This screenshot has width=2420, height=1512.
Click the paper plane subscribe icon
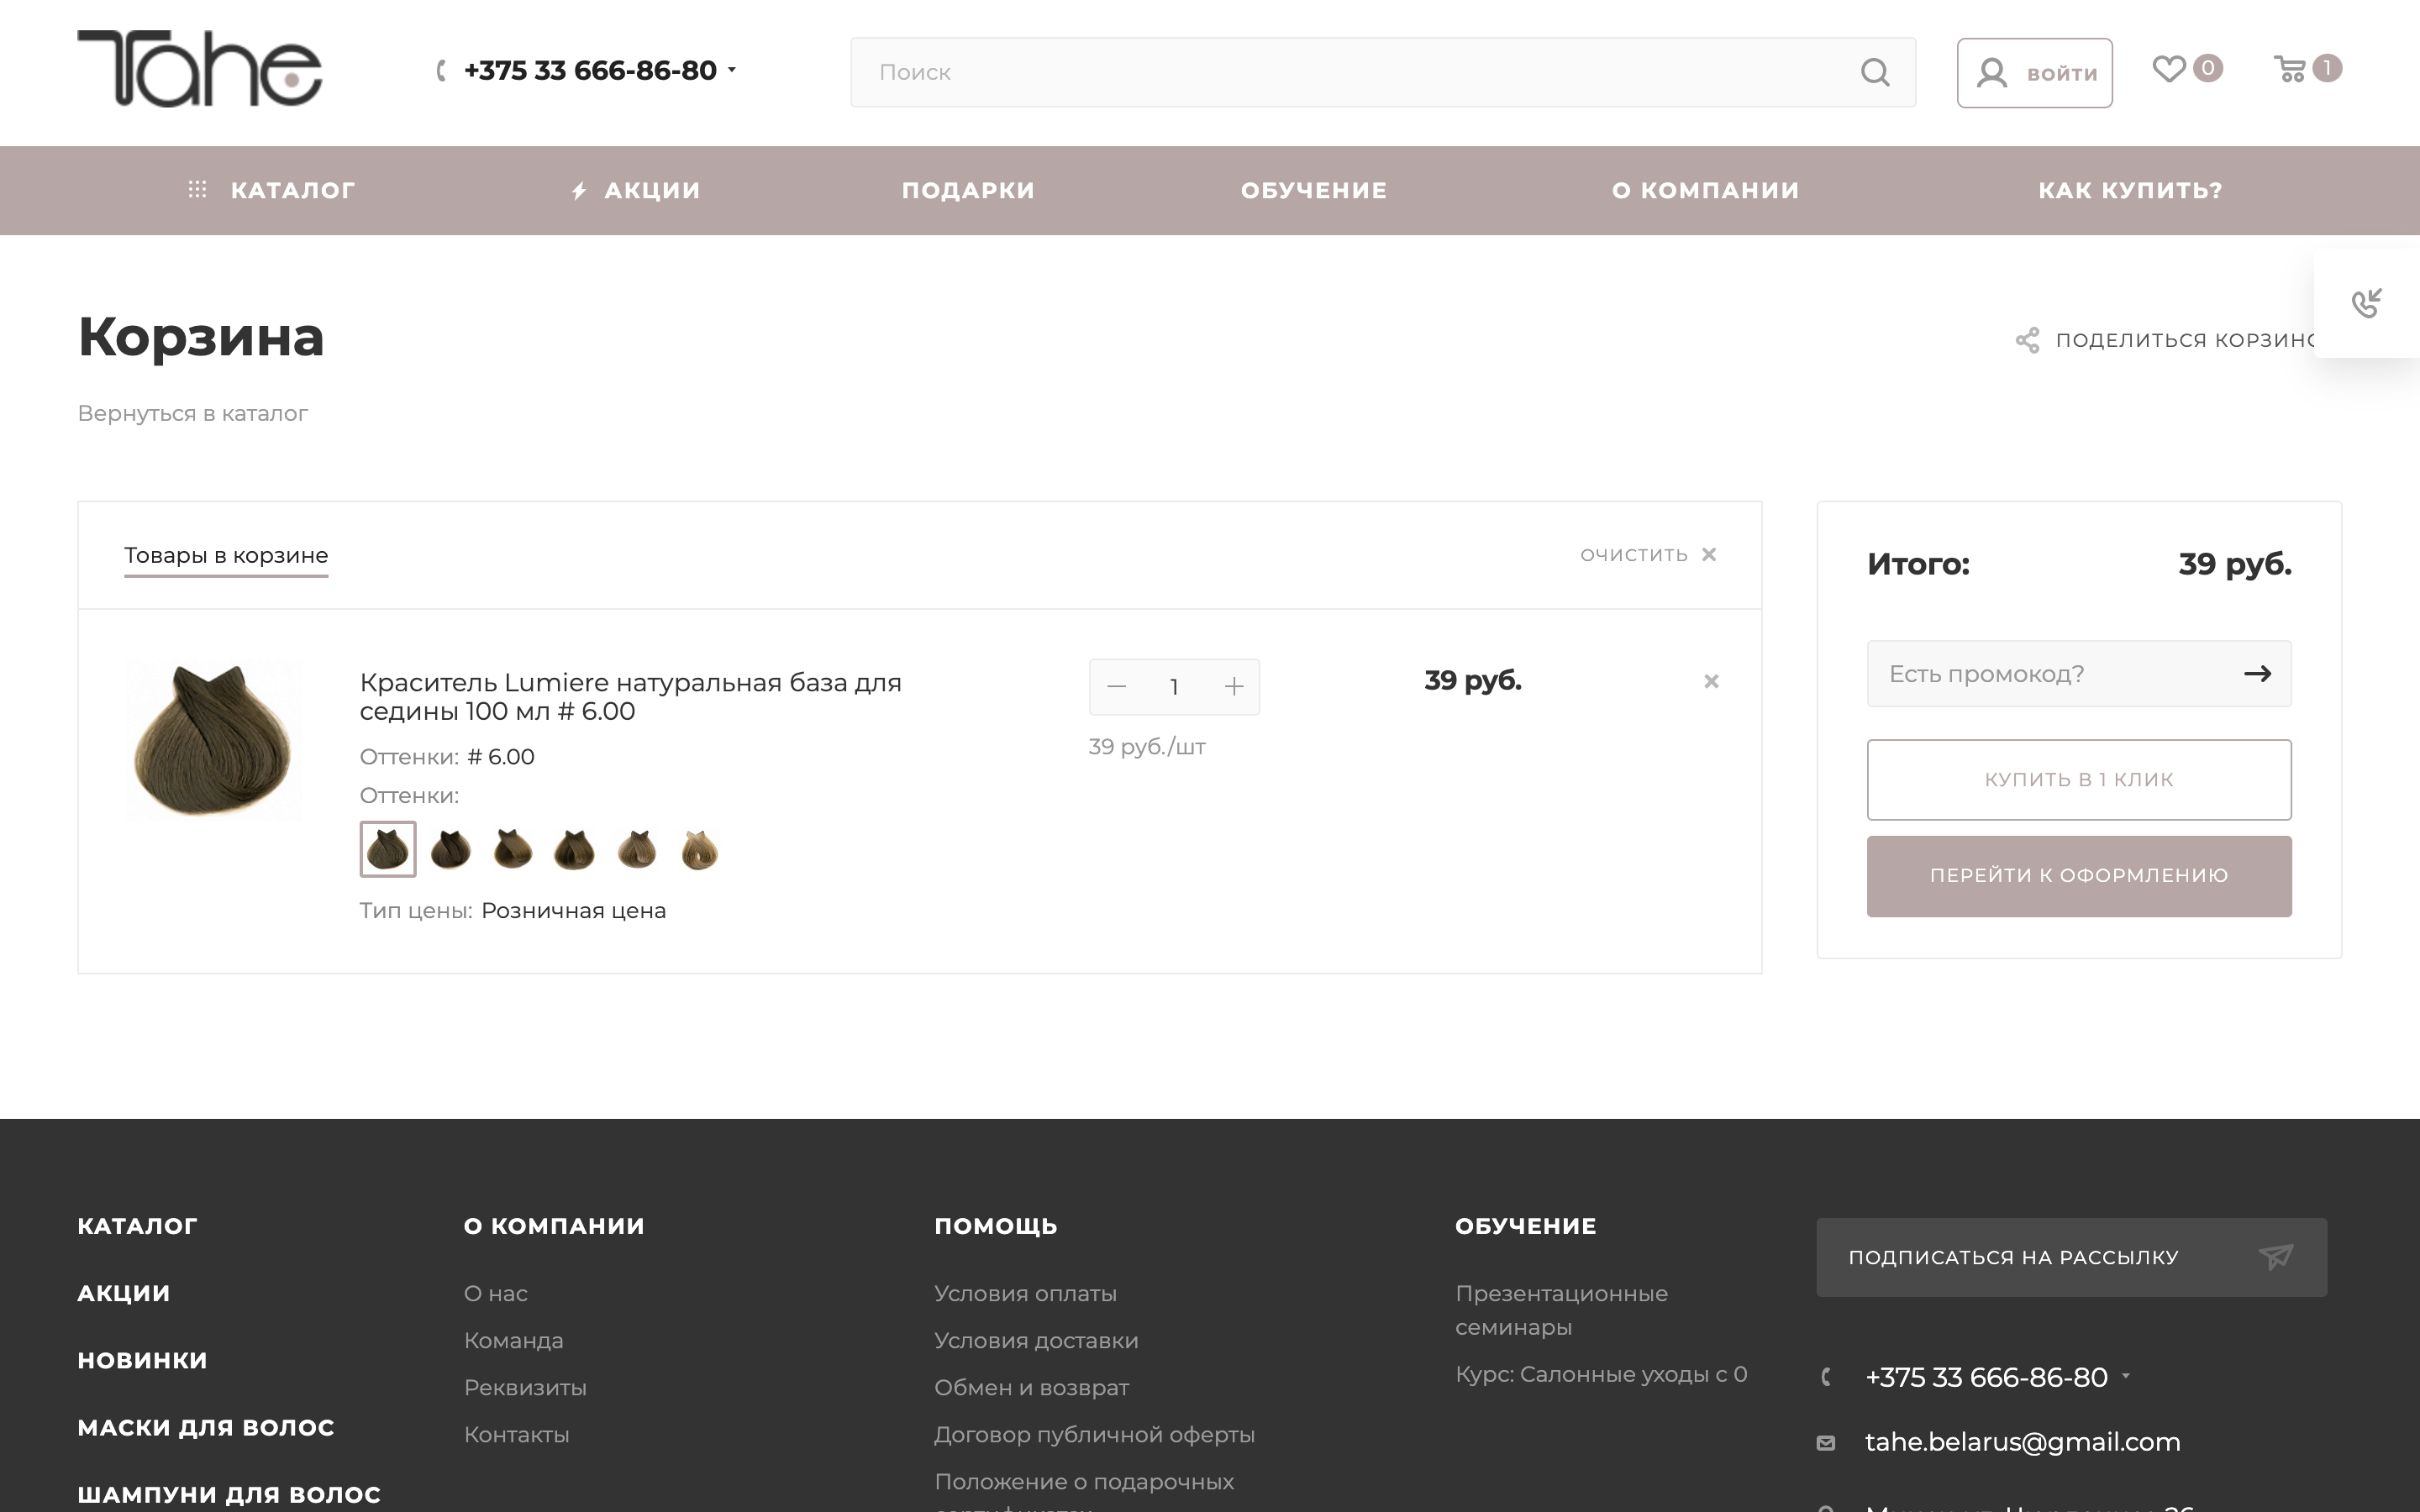(2275, 1257)
